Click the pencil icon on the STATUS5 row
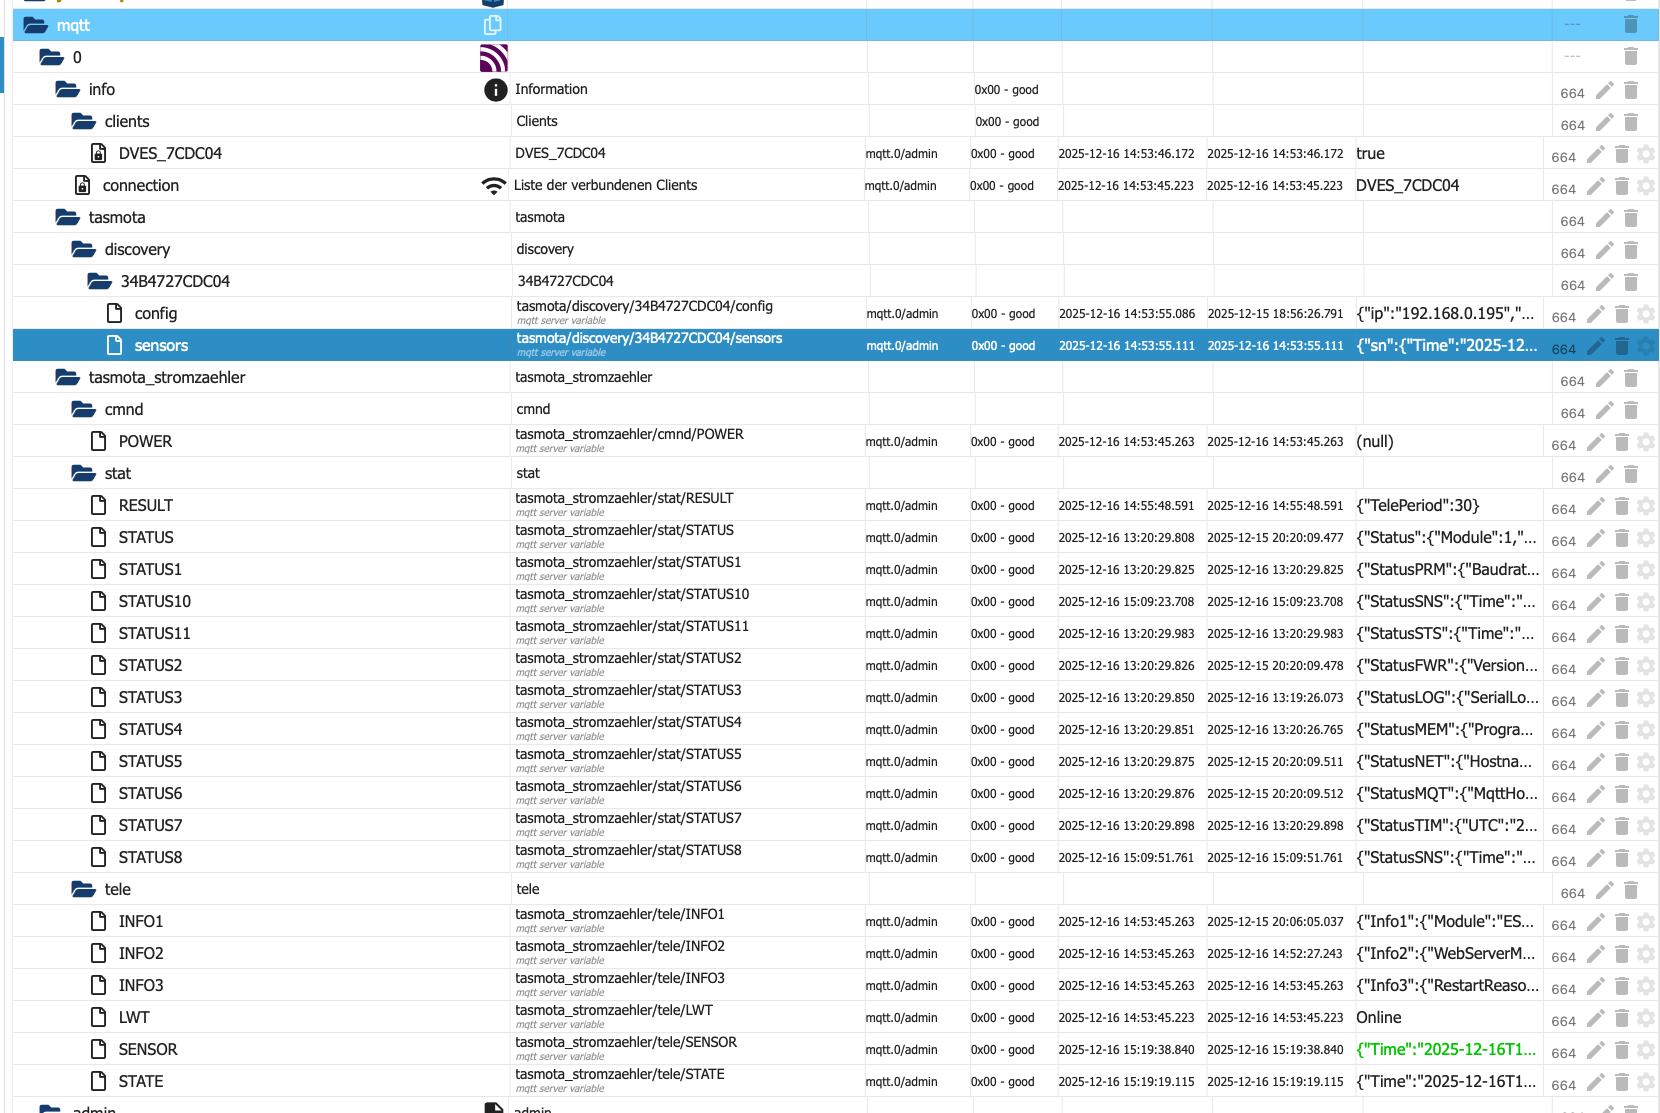1660x1113 pixels. pyautogui.click(x=1596, y=762)
